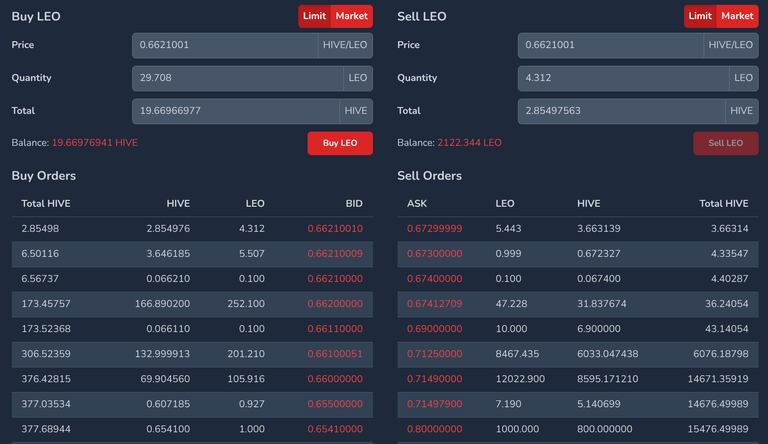Click buy order HIVE value 166.890200

click(162, 303)
